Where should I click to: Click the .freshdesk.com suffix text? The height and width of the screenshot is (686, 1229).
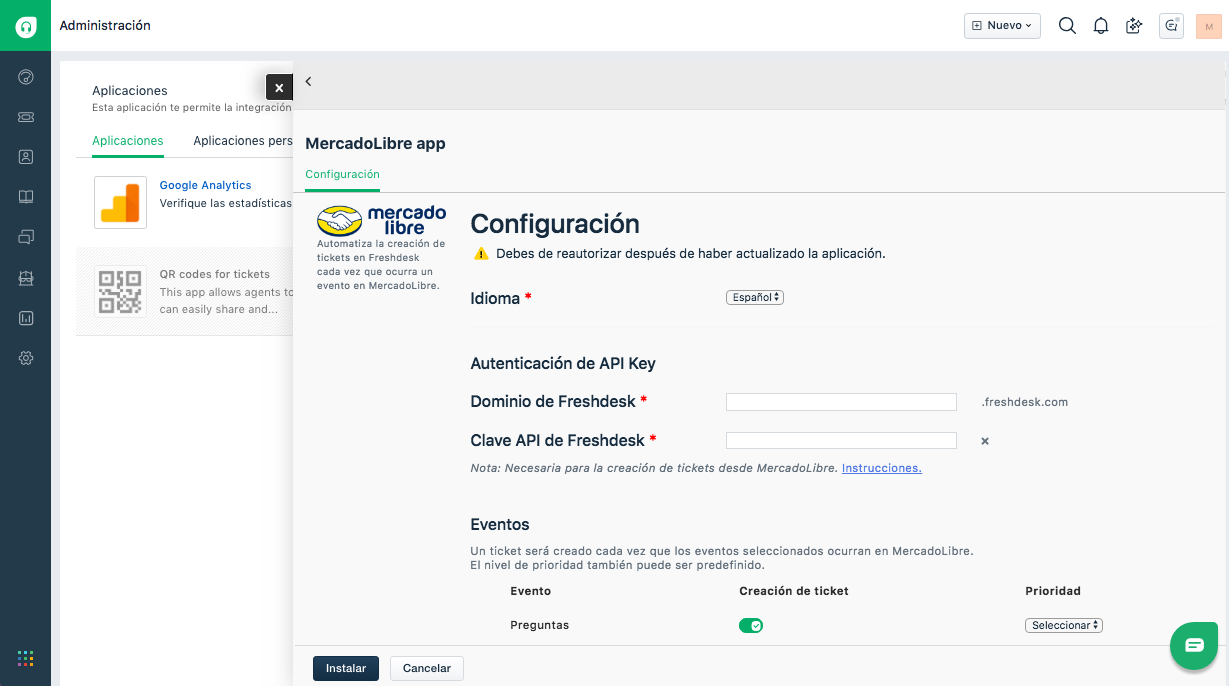(x=1025, y=402)
